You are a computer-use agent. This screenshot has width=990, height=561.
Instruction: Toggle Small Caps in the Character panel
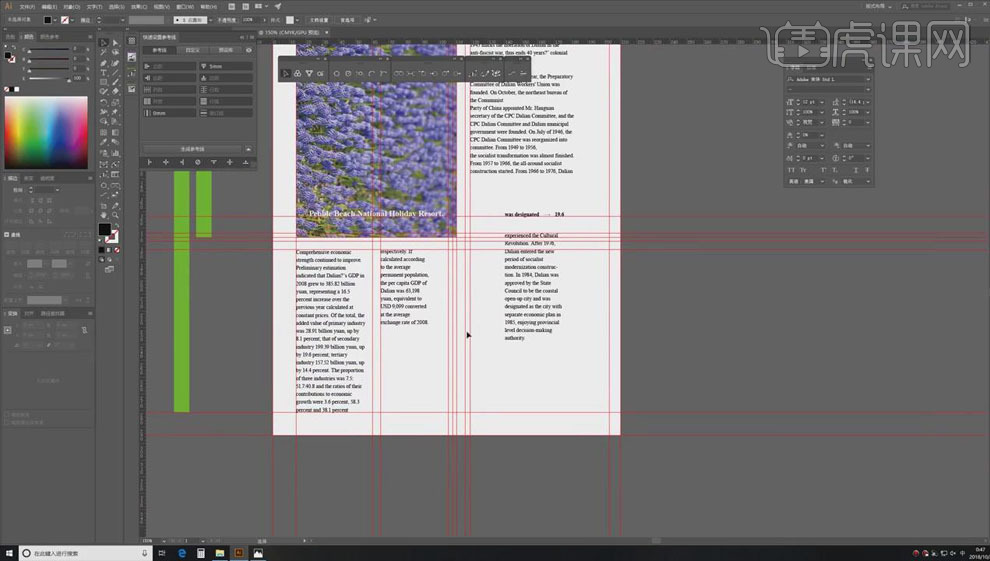coord(804,170)
